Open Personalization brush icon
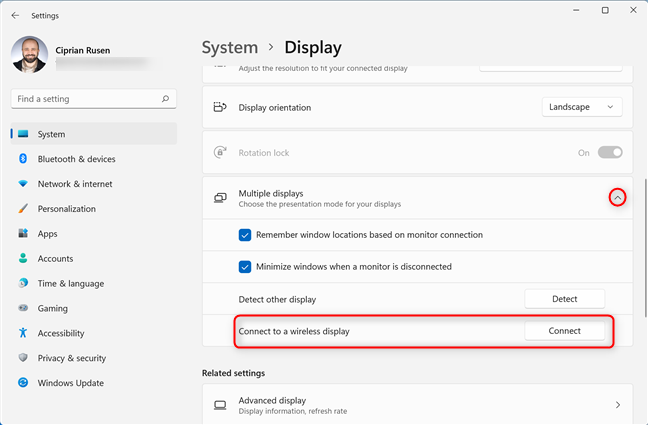The width and height of the screenshot is (648, 425). point(23,208)
